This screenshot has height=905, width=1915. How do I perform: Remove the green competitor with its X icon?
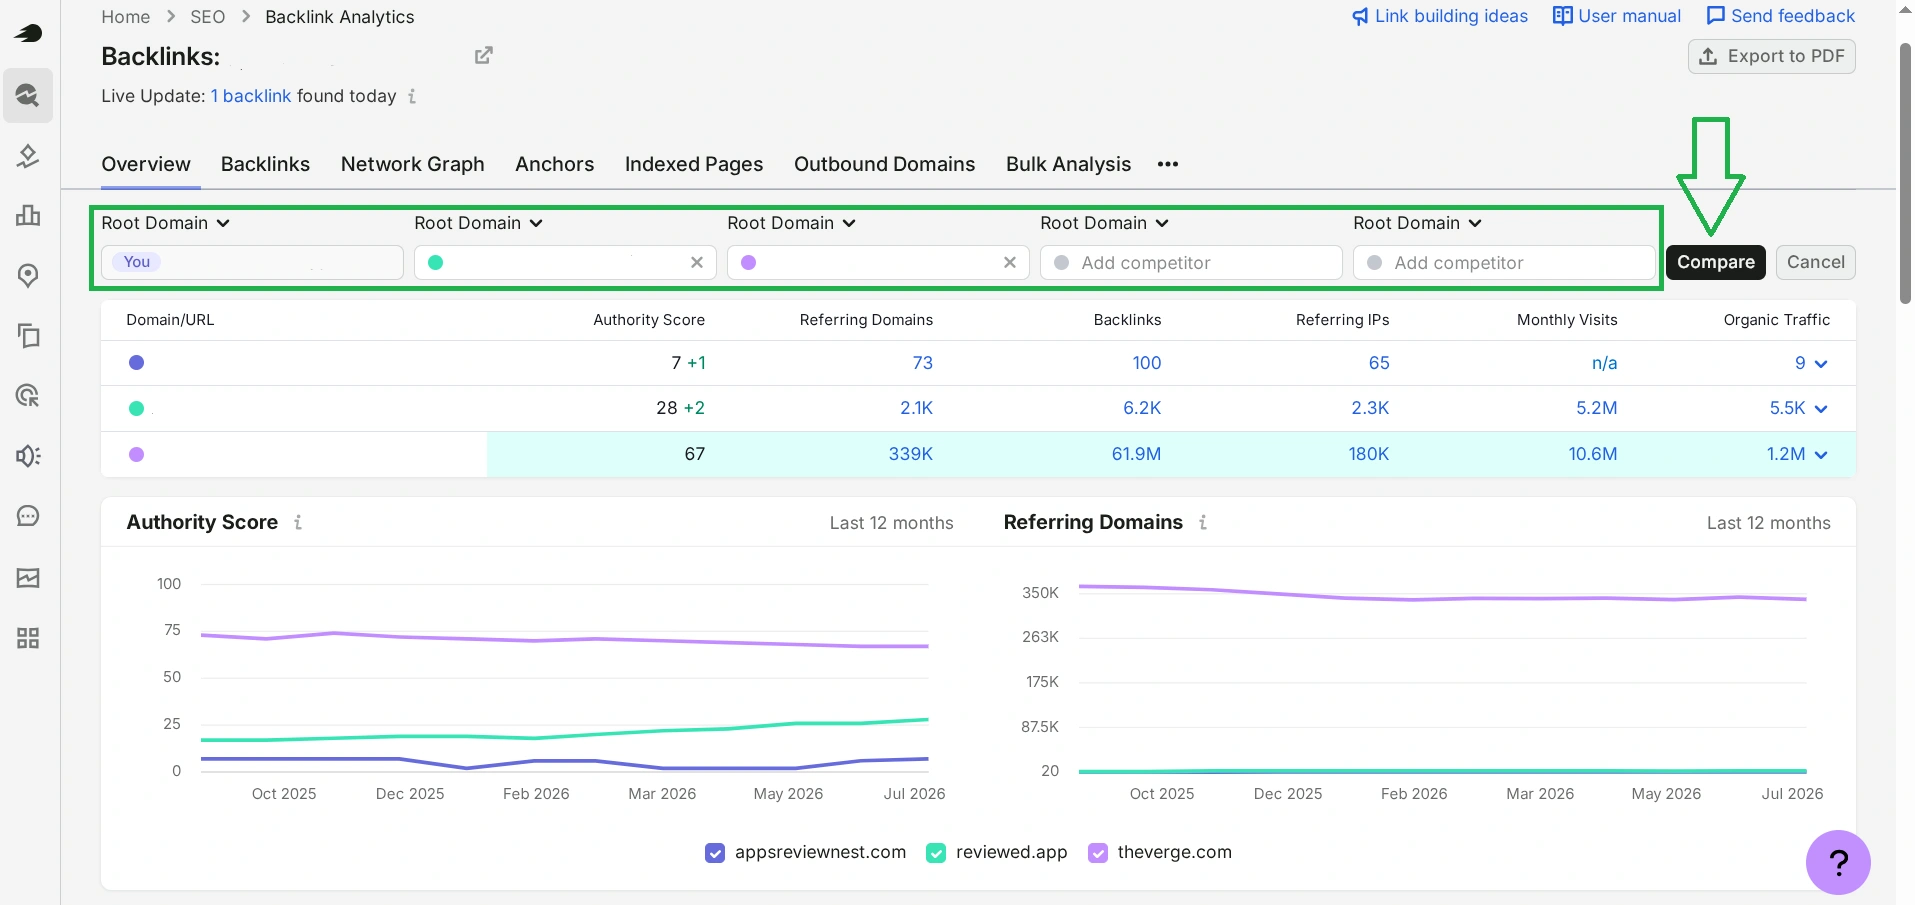tap(697, 262)
